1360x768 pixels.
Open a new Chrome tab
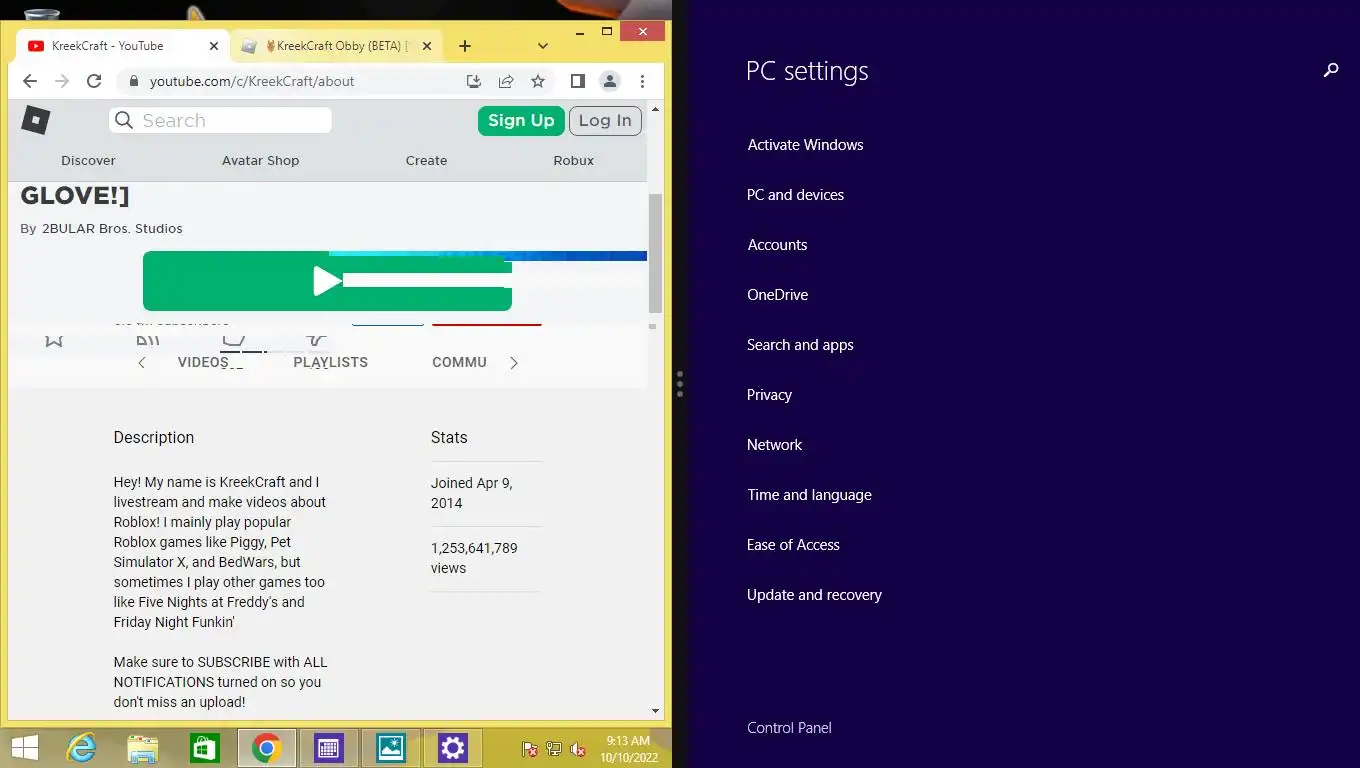click(x=465, y=46)
